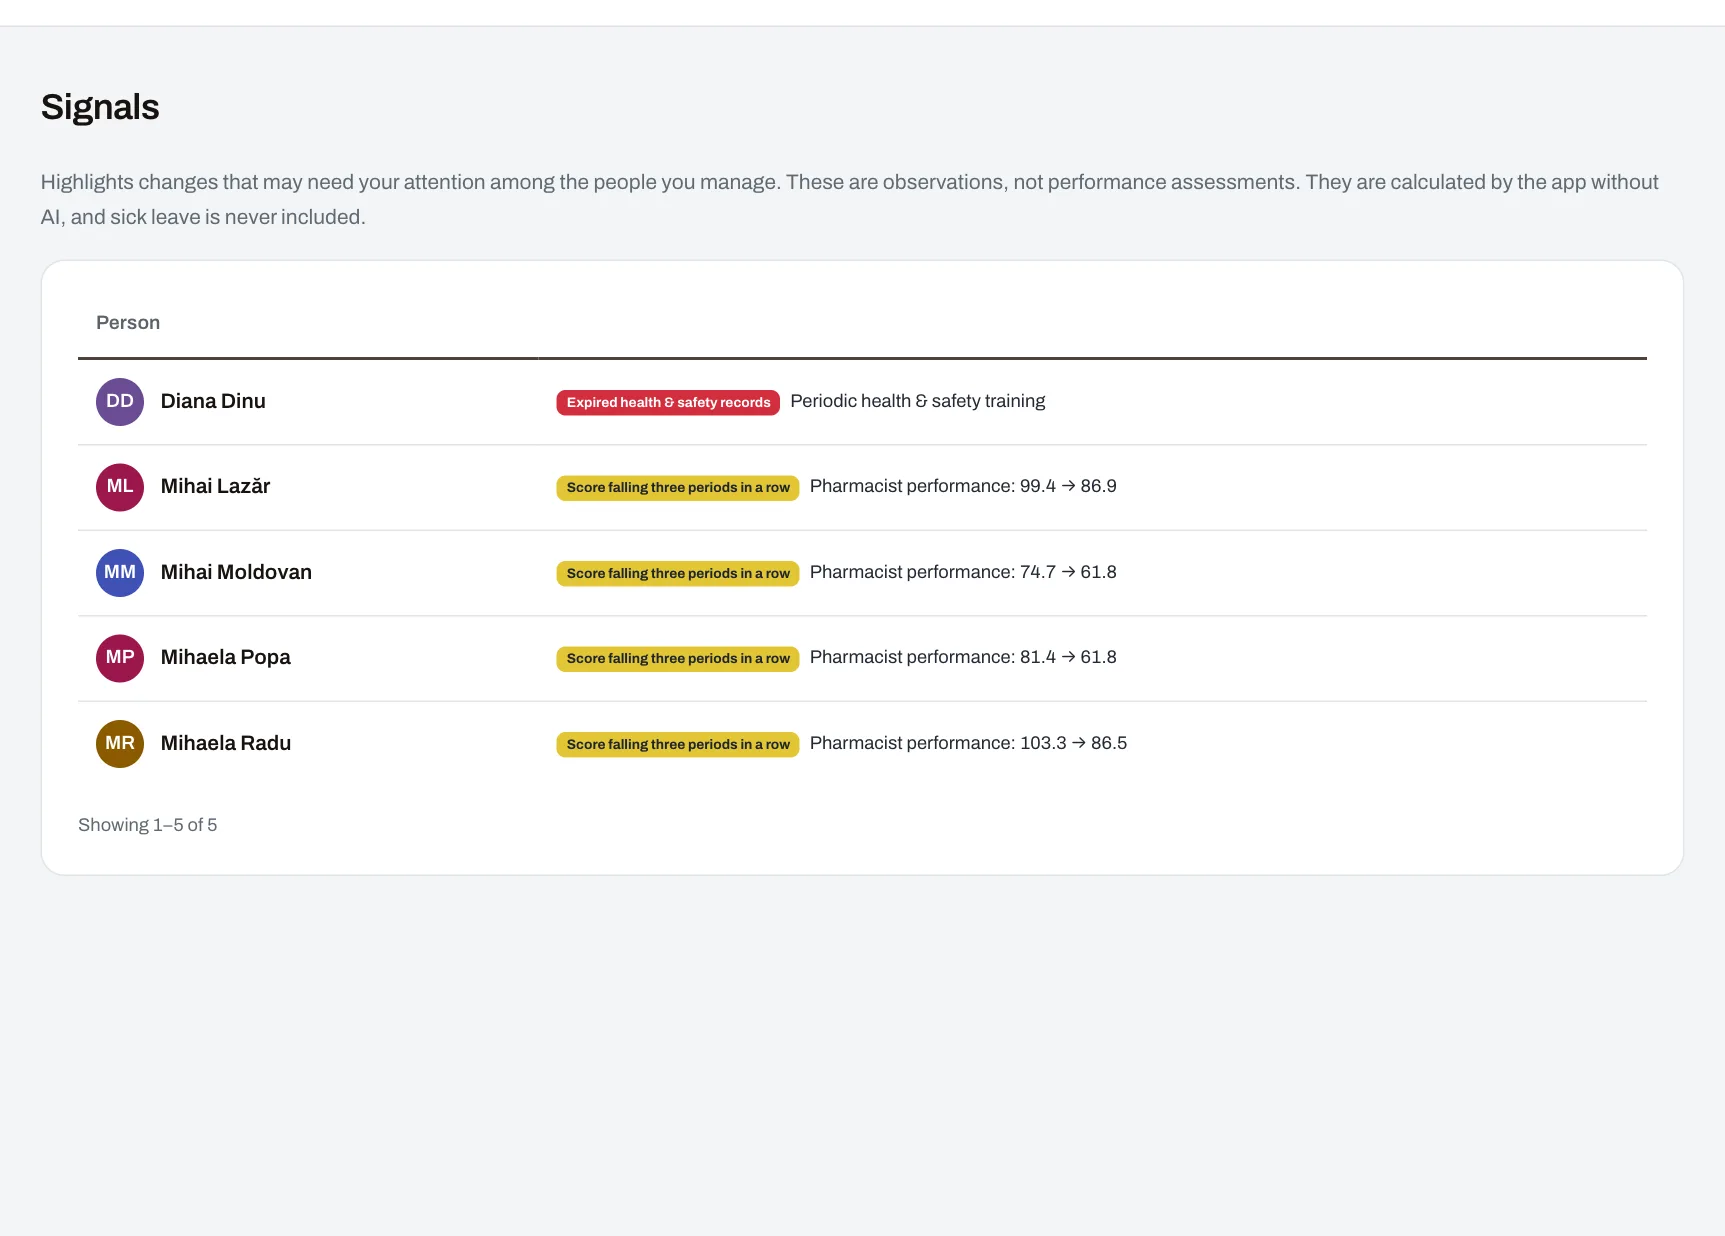Click Mihai Moldovan's MM avatar
Image resolution: width=1725 pixels, height=1236 pixels.
click(120, 573)
